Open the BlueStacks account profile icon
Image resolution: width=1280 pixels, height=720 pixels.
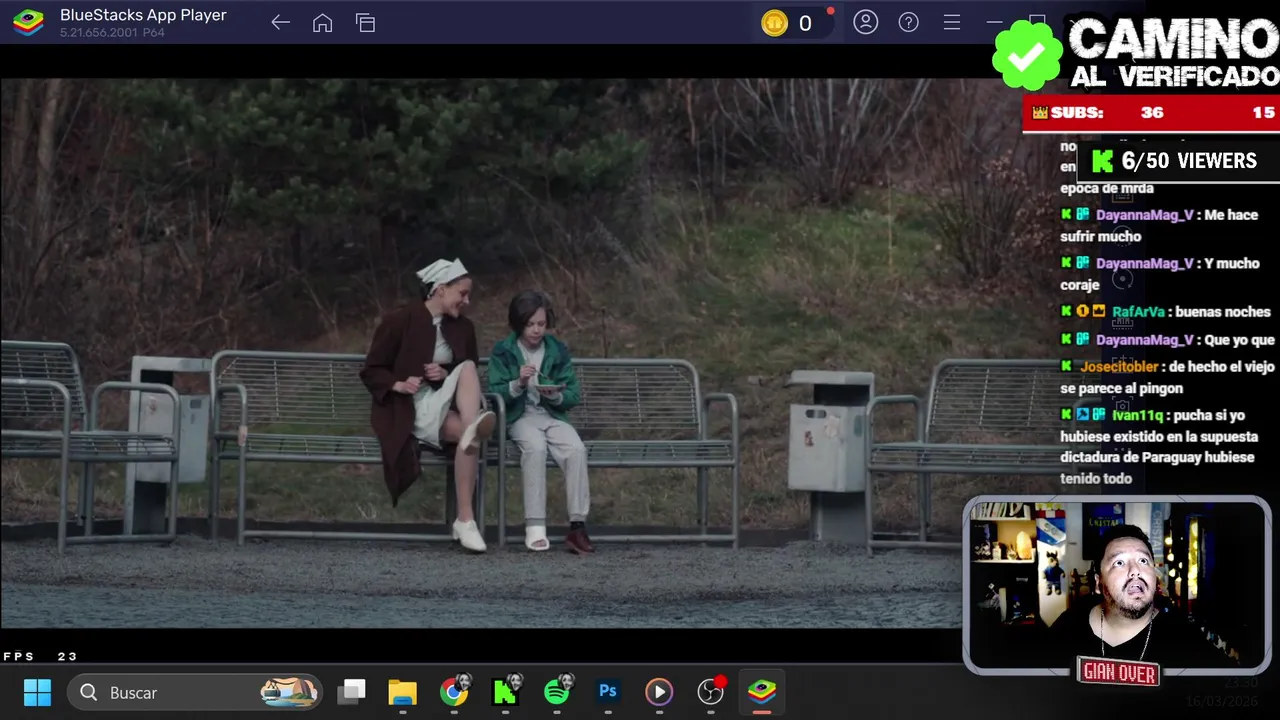[866, 22]
